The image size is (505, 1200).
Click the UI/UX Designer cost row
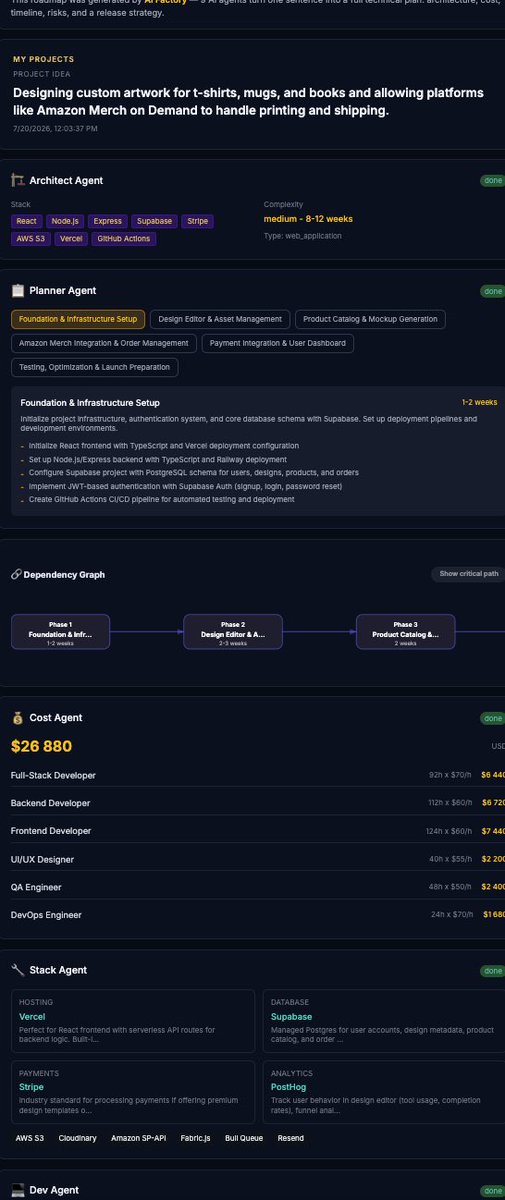(x=258, y=859)
